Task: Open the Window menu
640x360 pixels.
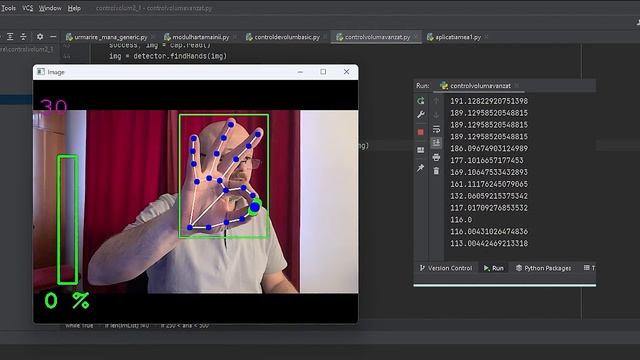Action: tap(50, 8)
